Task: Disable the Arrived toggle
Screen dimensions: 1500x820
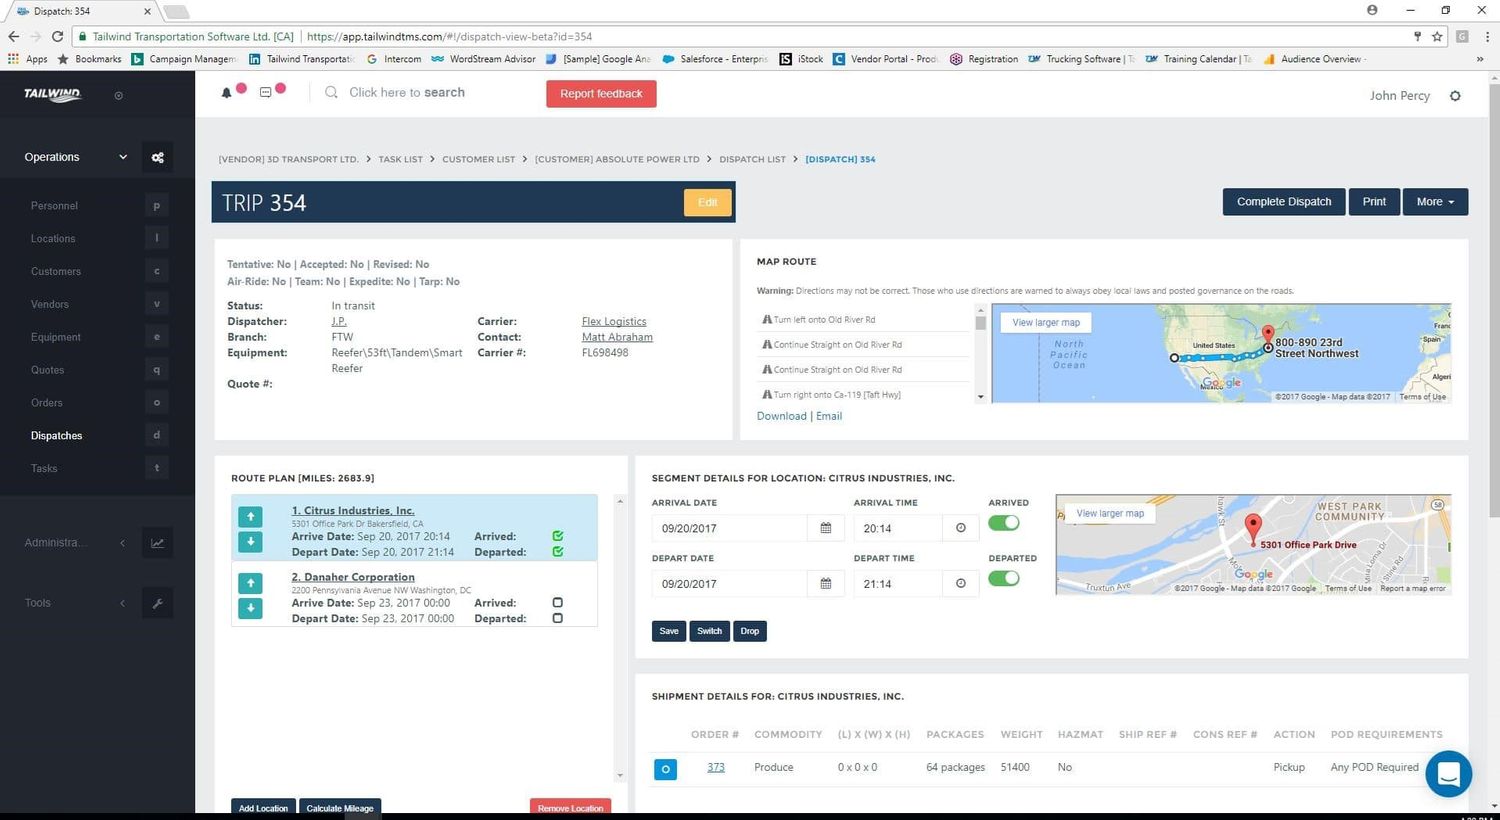Action: click(1003, 522)
